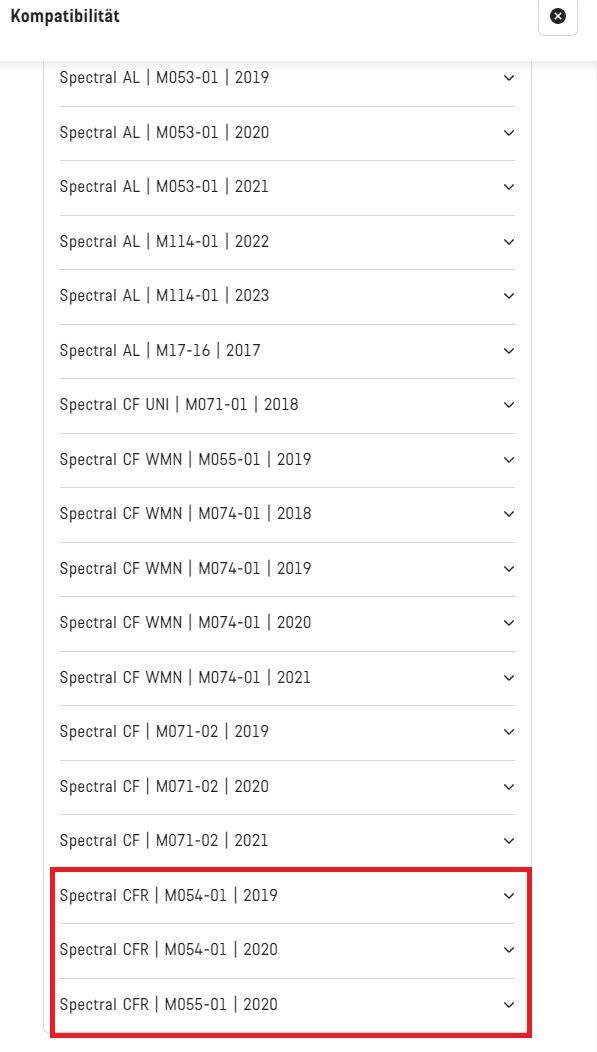This screenshot has height=1052, width=597.
Task: Expand Spectral CFR M054-01 2019 chevron
Action: pyautogui.click(x=509, y=896)
